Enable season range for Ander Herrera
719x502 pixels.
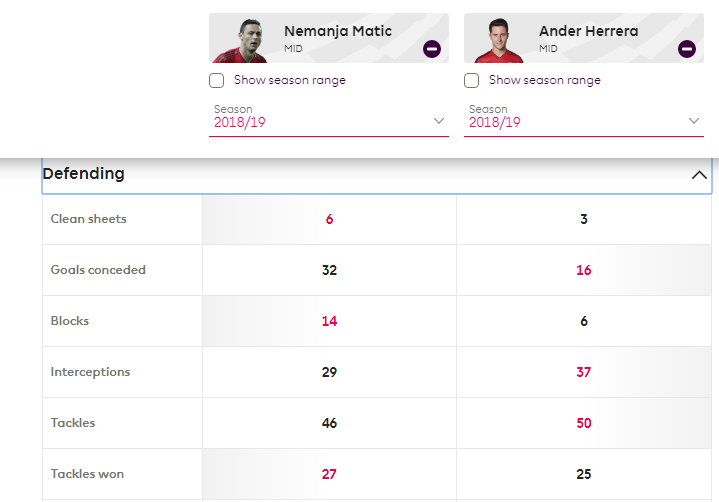[472, 80]
